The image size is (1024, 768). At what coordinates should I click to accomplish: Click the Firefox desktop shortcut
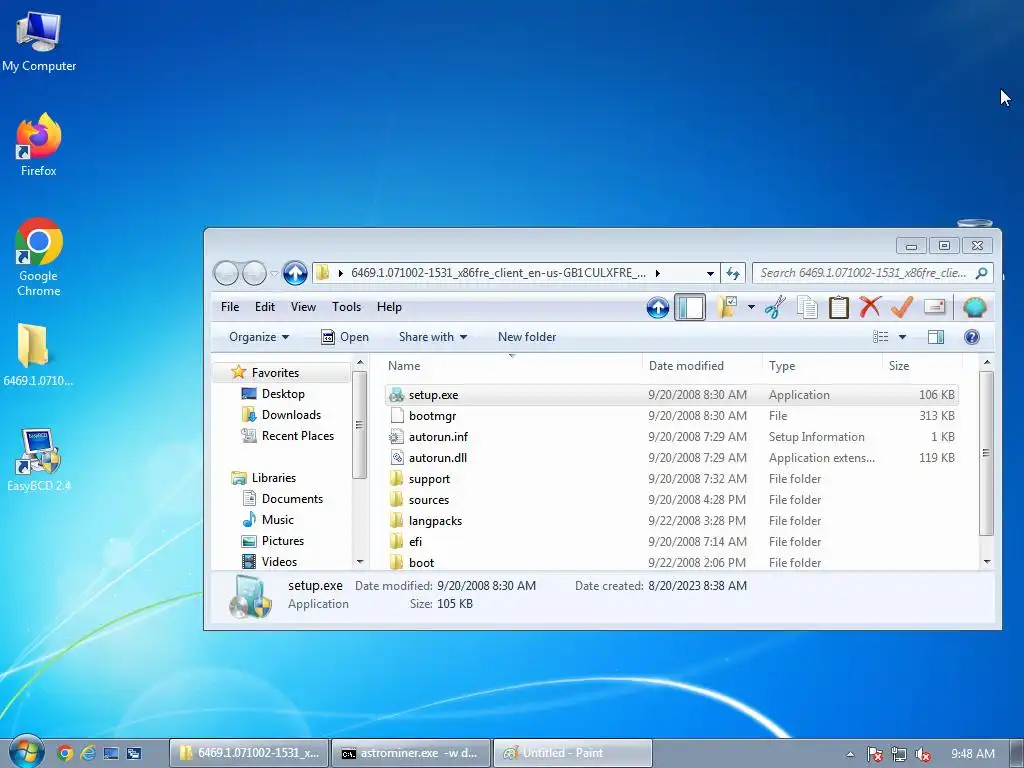39,145
